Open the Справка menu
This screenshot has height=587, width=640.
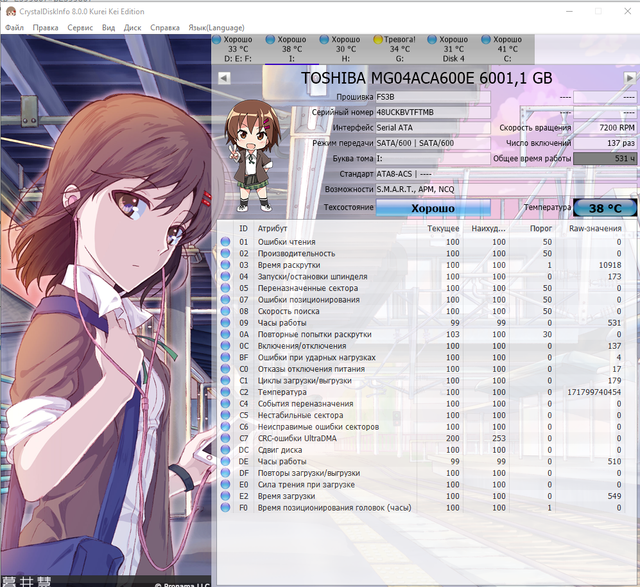pyautogui.click(x=164, y=28)
